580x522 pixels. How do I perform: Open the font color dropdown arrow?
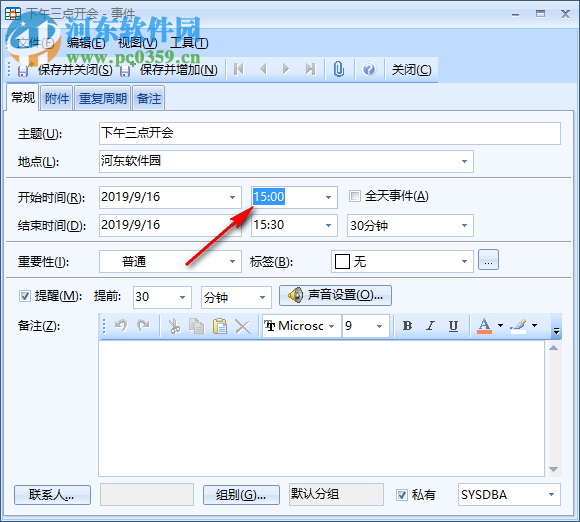click(x=500, y=326)
